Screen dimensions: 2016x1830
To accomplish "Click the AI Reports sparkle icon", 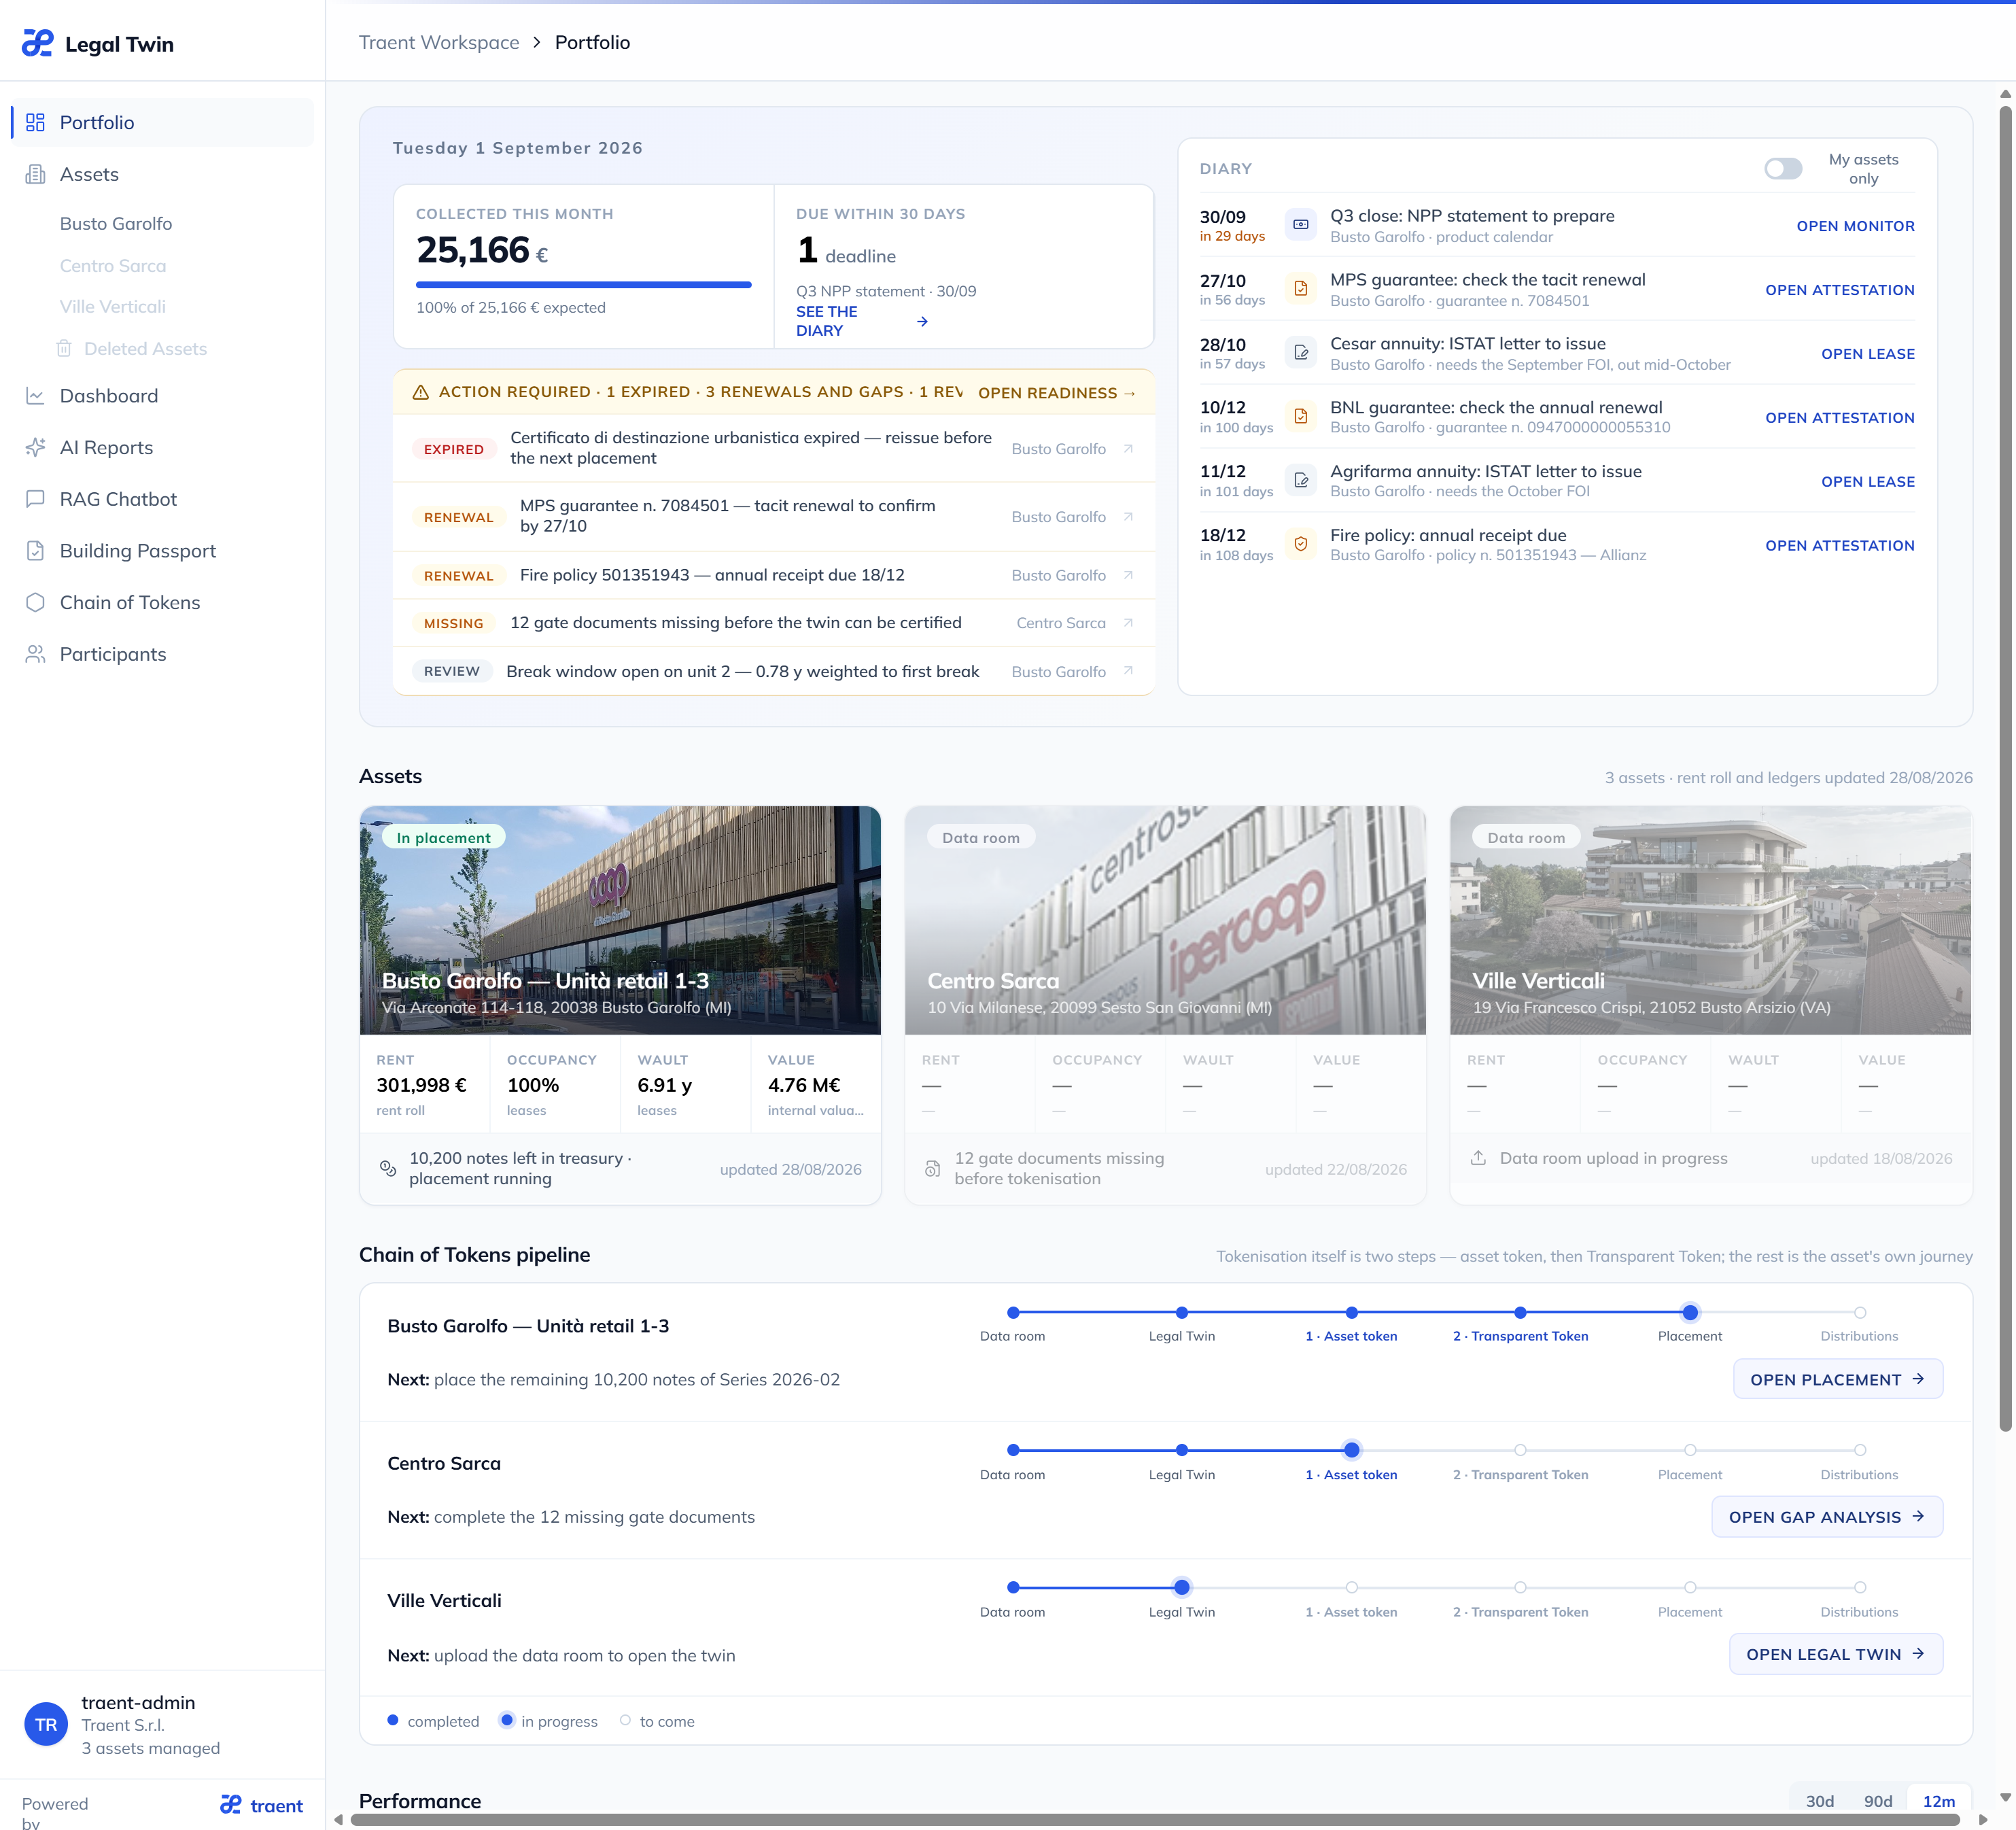I will tap(35, 447).
